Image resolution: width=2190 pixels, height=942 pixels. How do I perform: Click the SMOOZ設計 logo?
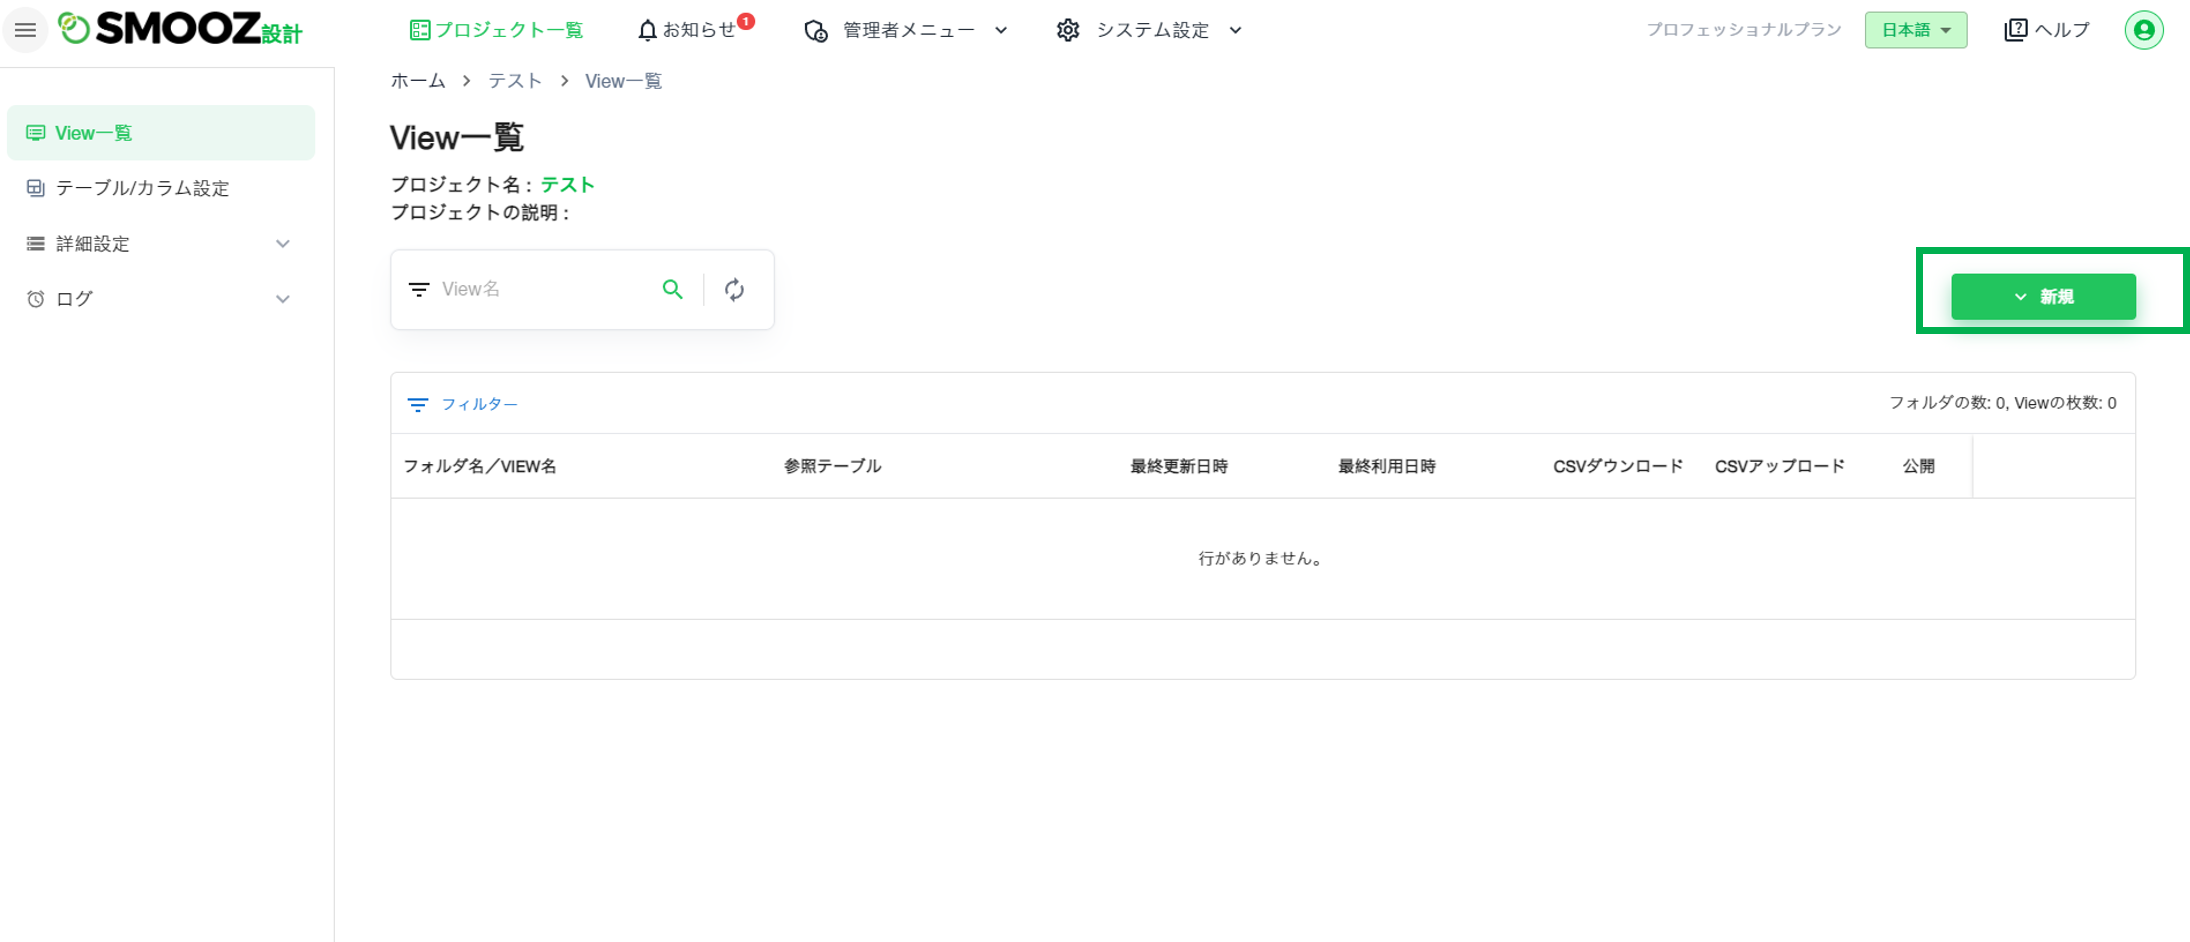[x=180, y=29]
